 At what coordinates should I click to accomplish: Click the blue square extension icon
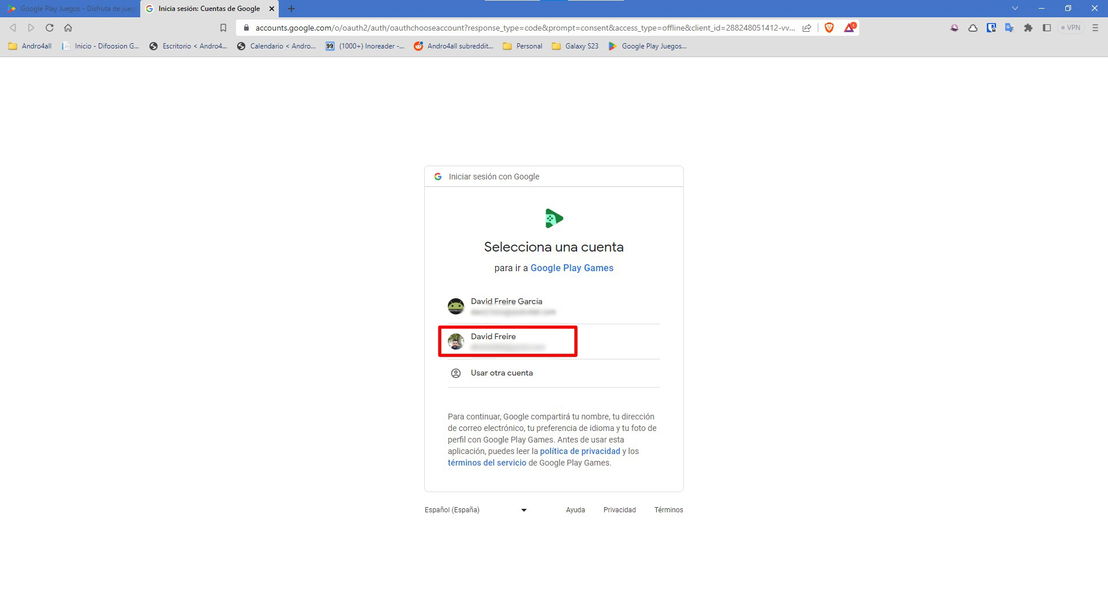[x=991, y=28]
